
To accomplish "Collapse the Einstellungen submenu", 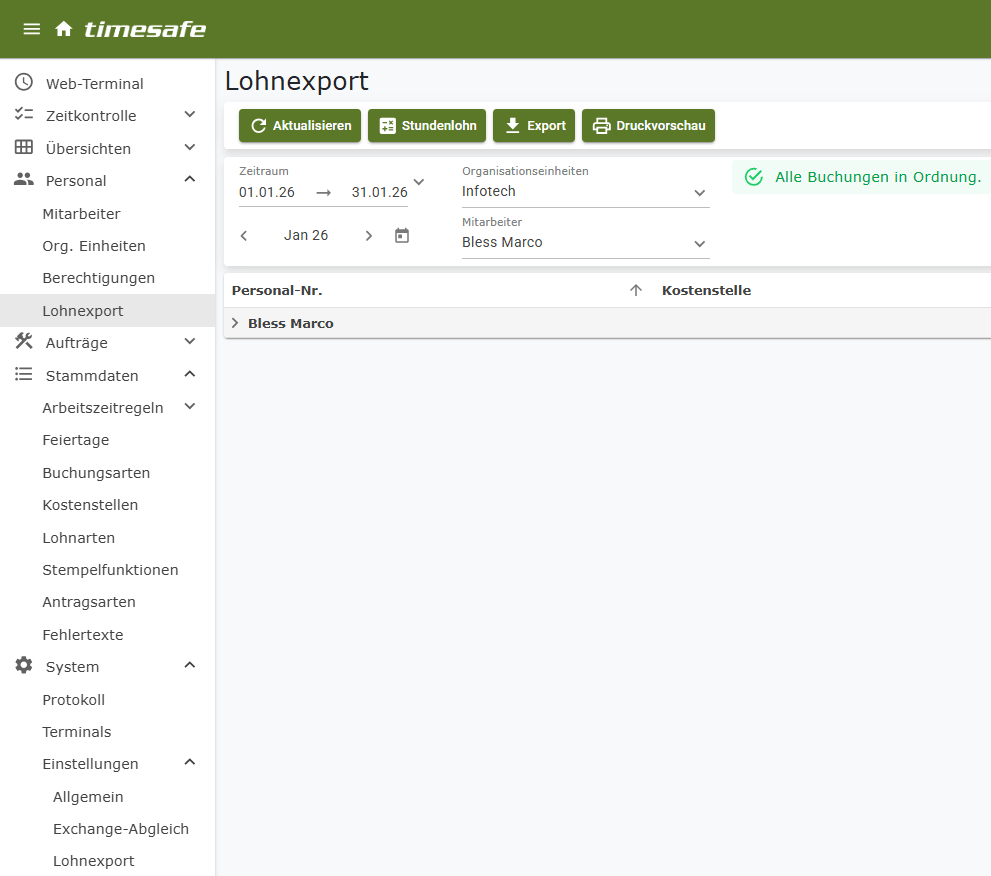I will (x=190, y=763).
